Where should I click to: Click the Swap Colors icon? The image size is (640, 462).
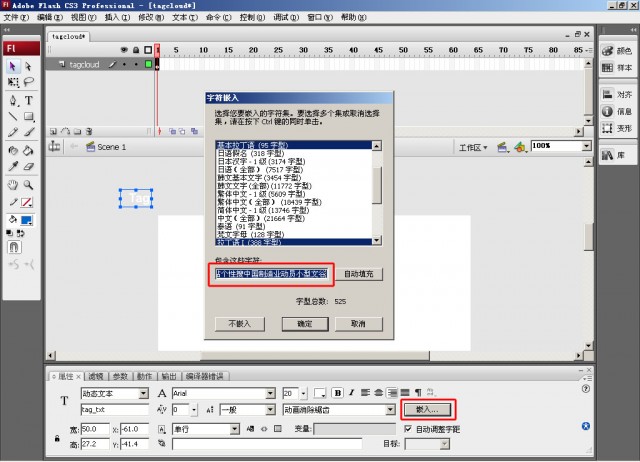pyautogui.click(x=21, y=233)
